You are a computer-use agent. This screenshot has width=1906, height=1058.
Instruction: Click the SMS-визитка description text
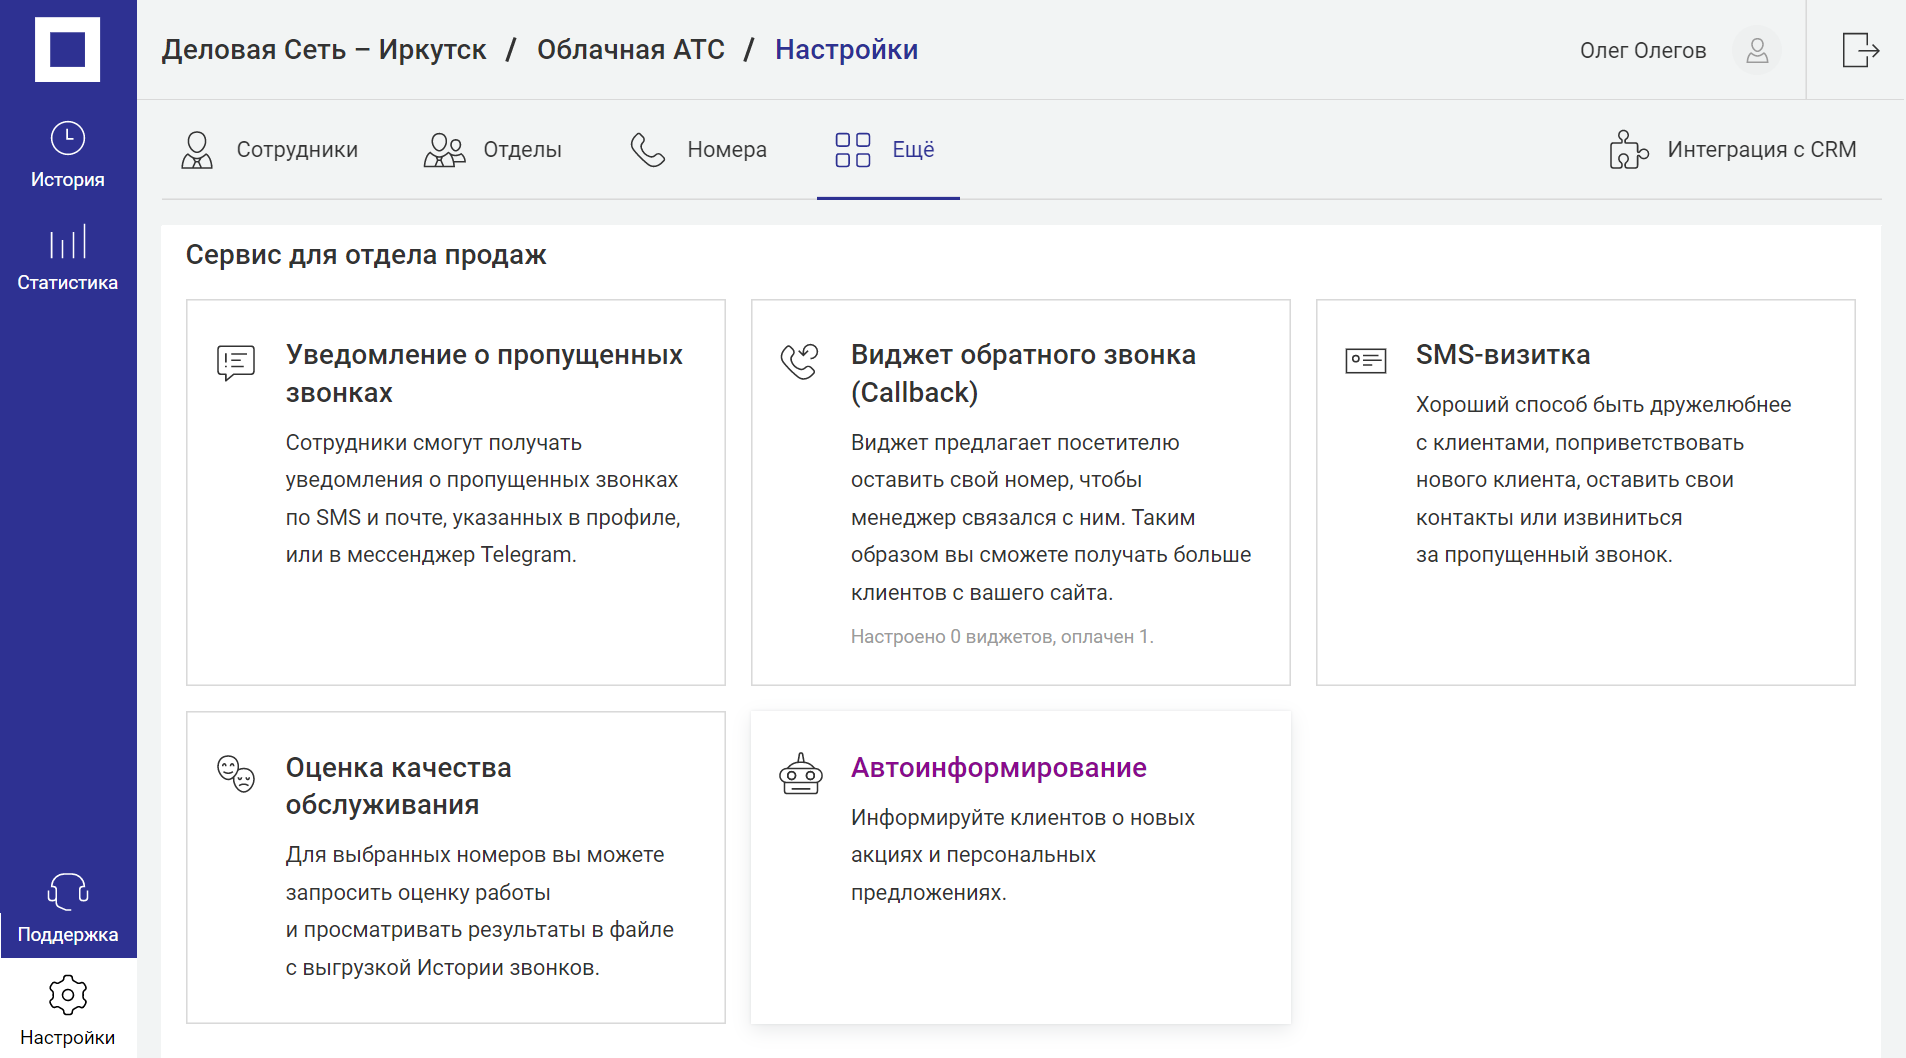[x=1603, y=480]
